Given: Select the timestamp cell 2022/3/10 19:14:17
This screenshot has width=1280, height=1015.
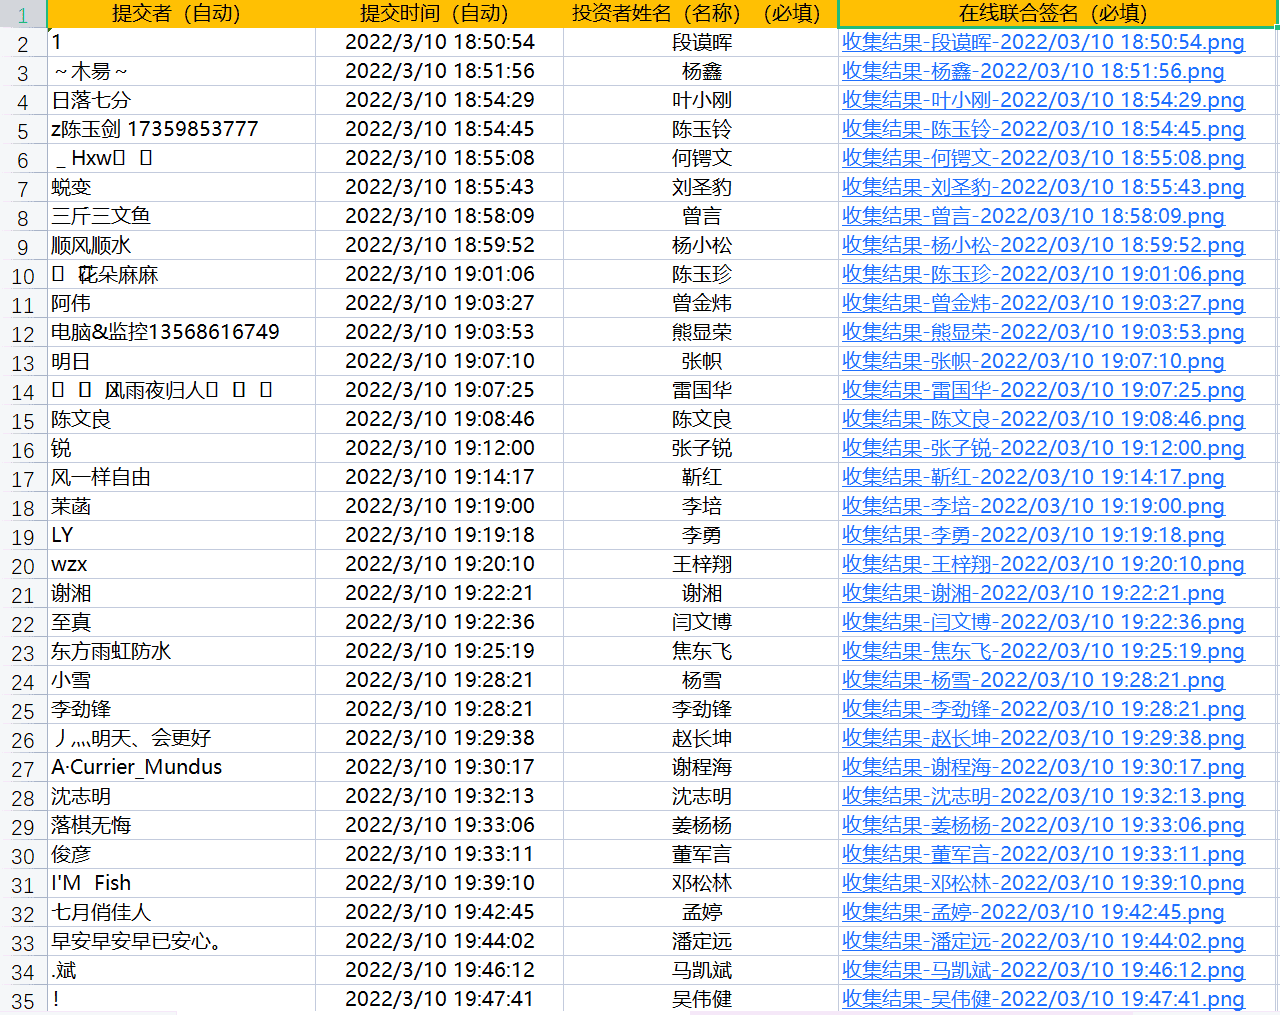Looking at the screenshot, I should 439,478.
